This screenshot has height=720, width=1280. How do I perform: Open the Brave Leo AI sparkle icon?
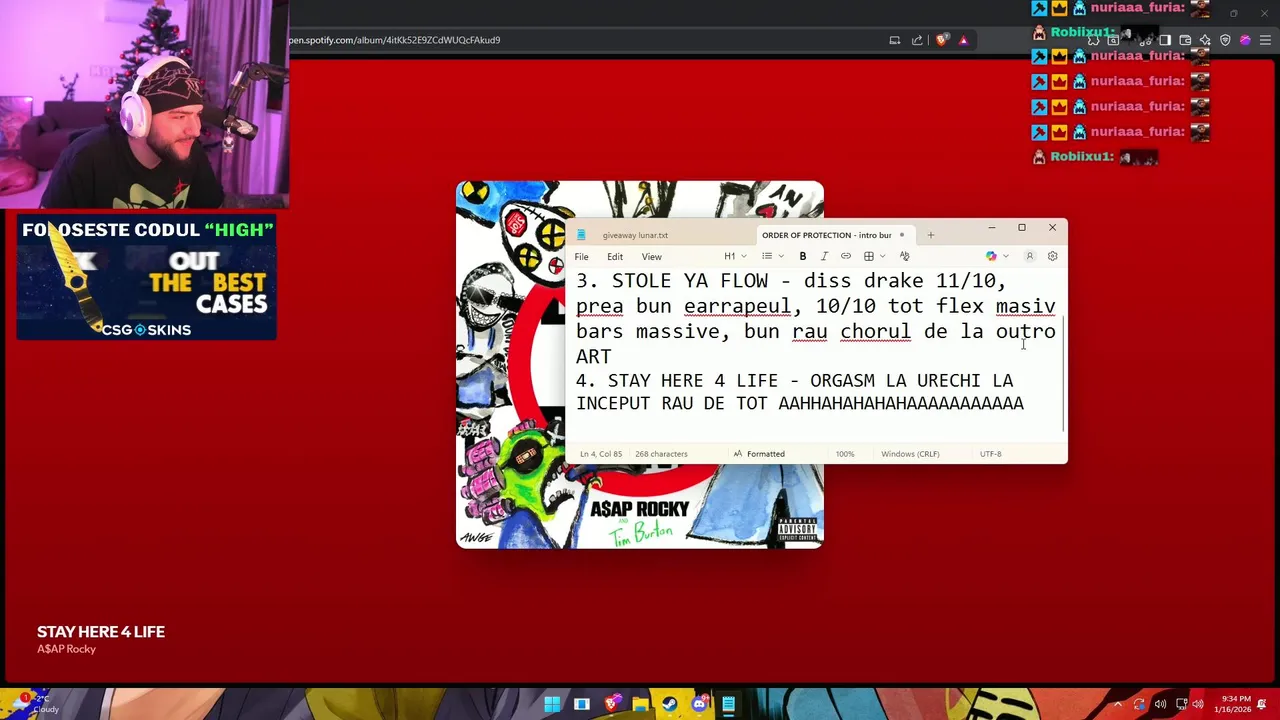1205,40
